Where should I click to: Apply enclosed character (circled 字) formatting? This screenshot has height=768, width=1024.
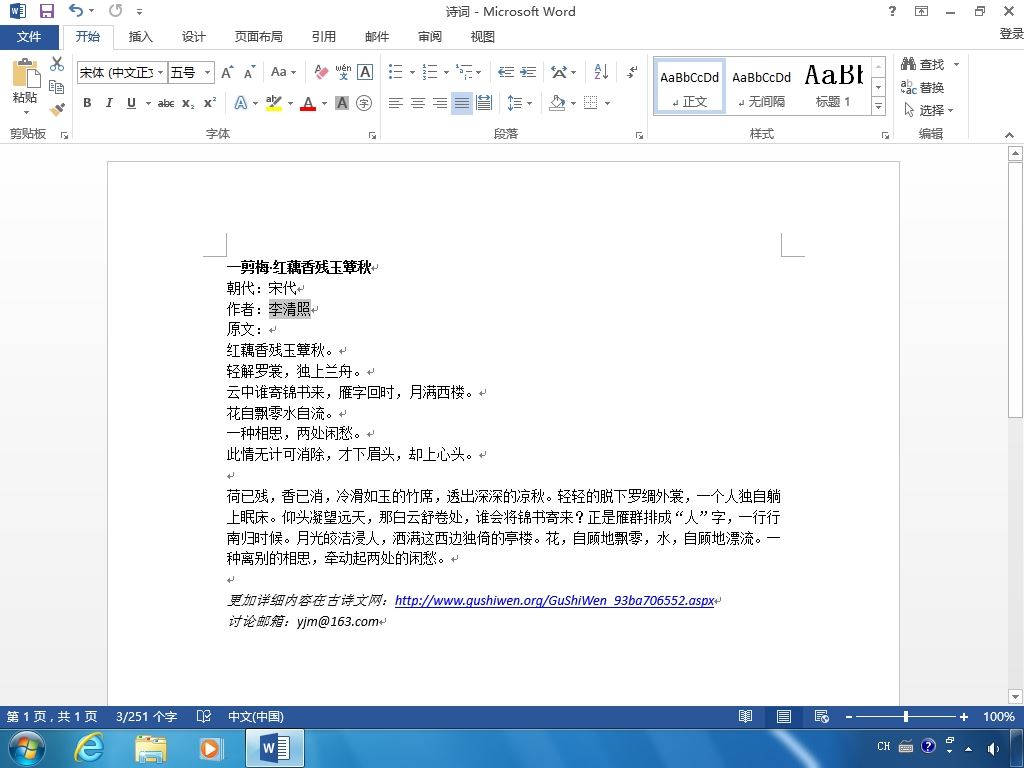[x=364, y=103]
